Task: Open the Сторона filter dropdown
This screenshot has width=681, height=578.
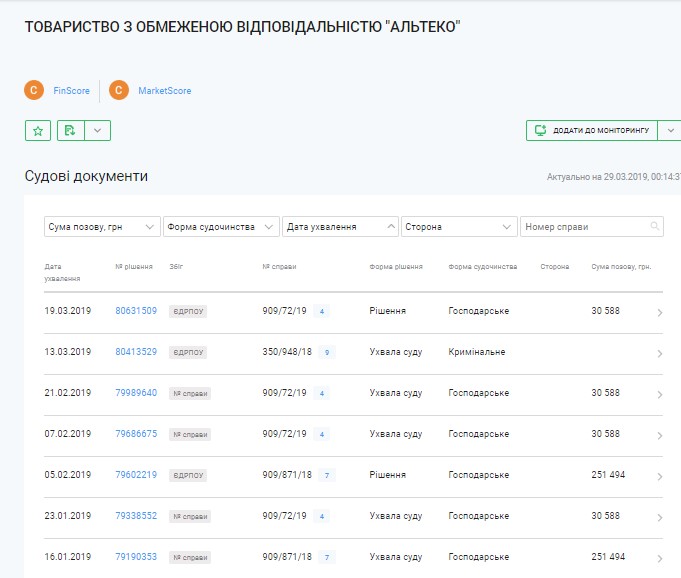Action: [459, 227]
